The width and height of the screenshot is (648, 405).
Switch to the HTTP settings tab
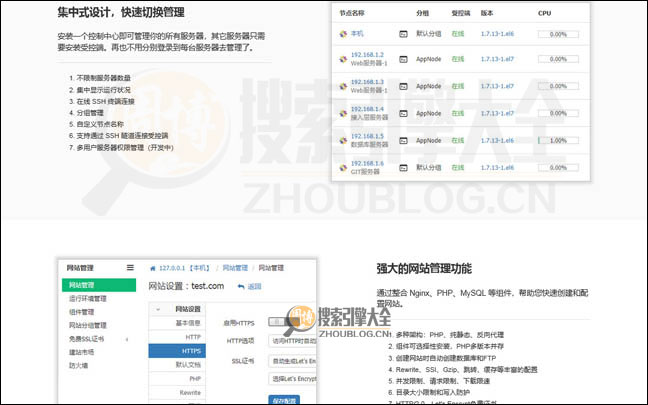tap(177, 337)
